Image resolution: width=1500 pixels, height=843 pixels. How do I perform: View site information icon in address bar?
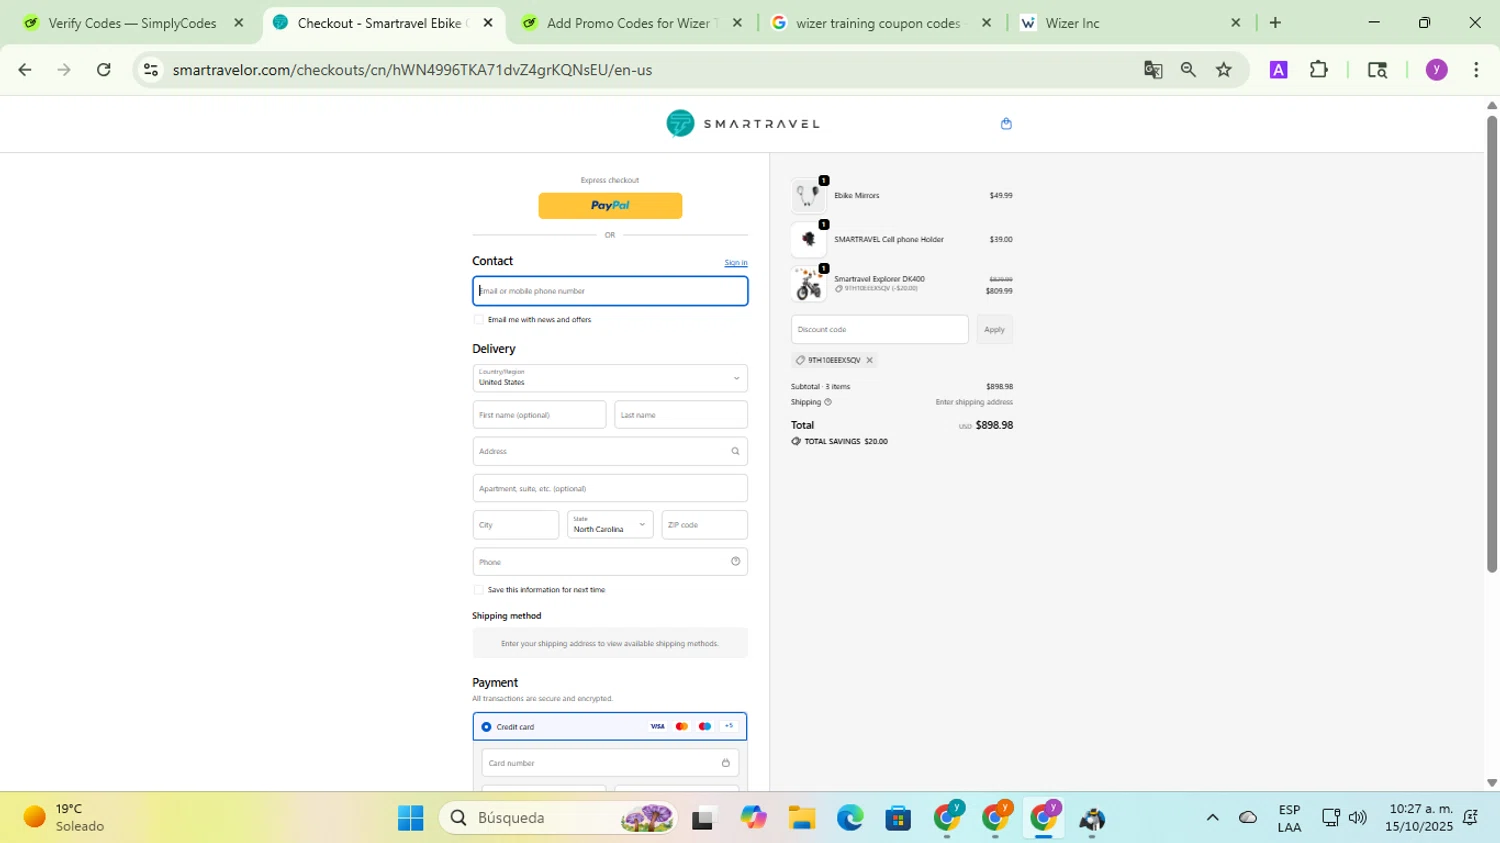(x=151, y=69)
